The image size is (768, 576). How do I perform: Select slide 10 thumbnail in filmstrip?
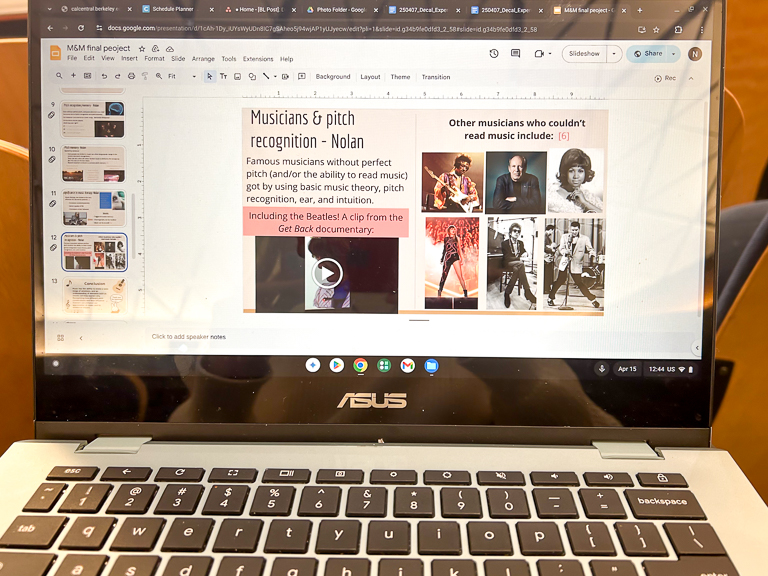(94, 164)
